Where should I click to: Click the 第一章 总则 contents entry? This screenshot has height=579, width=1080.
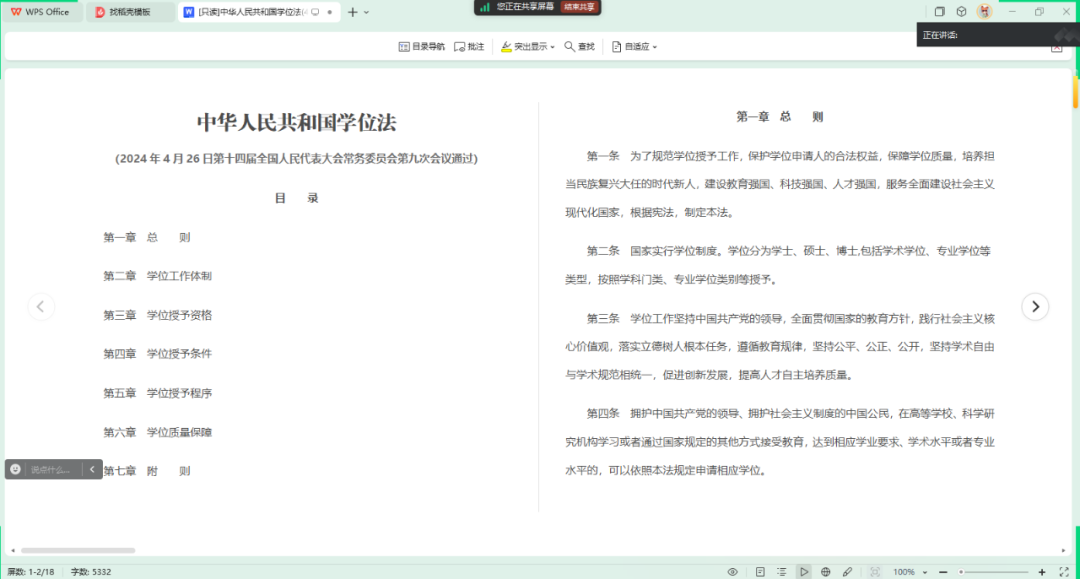[147, 238]
